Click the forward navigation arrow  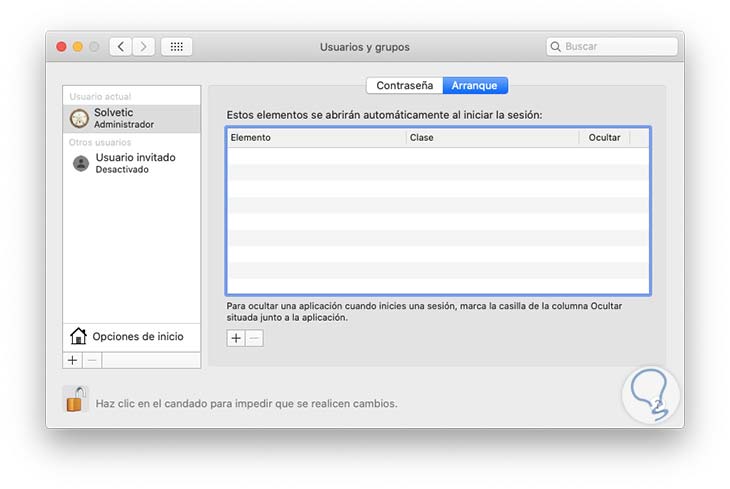point(143,47)
